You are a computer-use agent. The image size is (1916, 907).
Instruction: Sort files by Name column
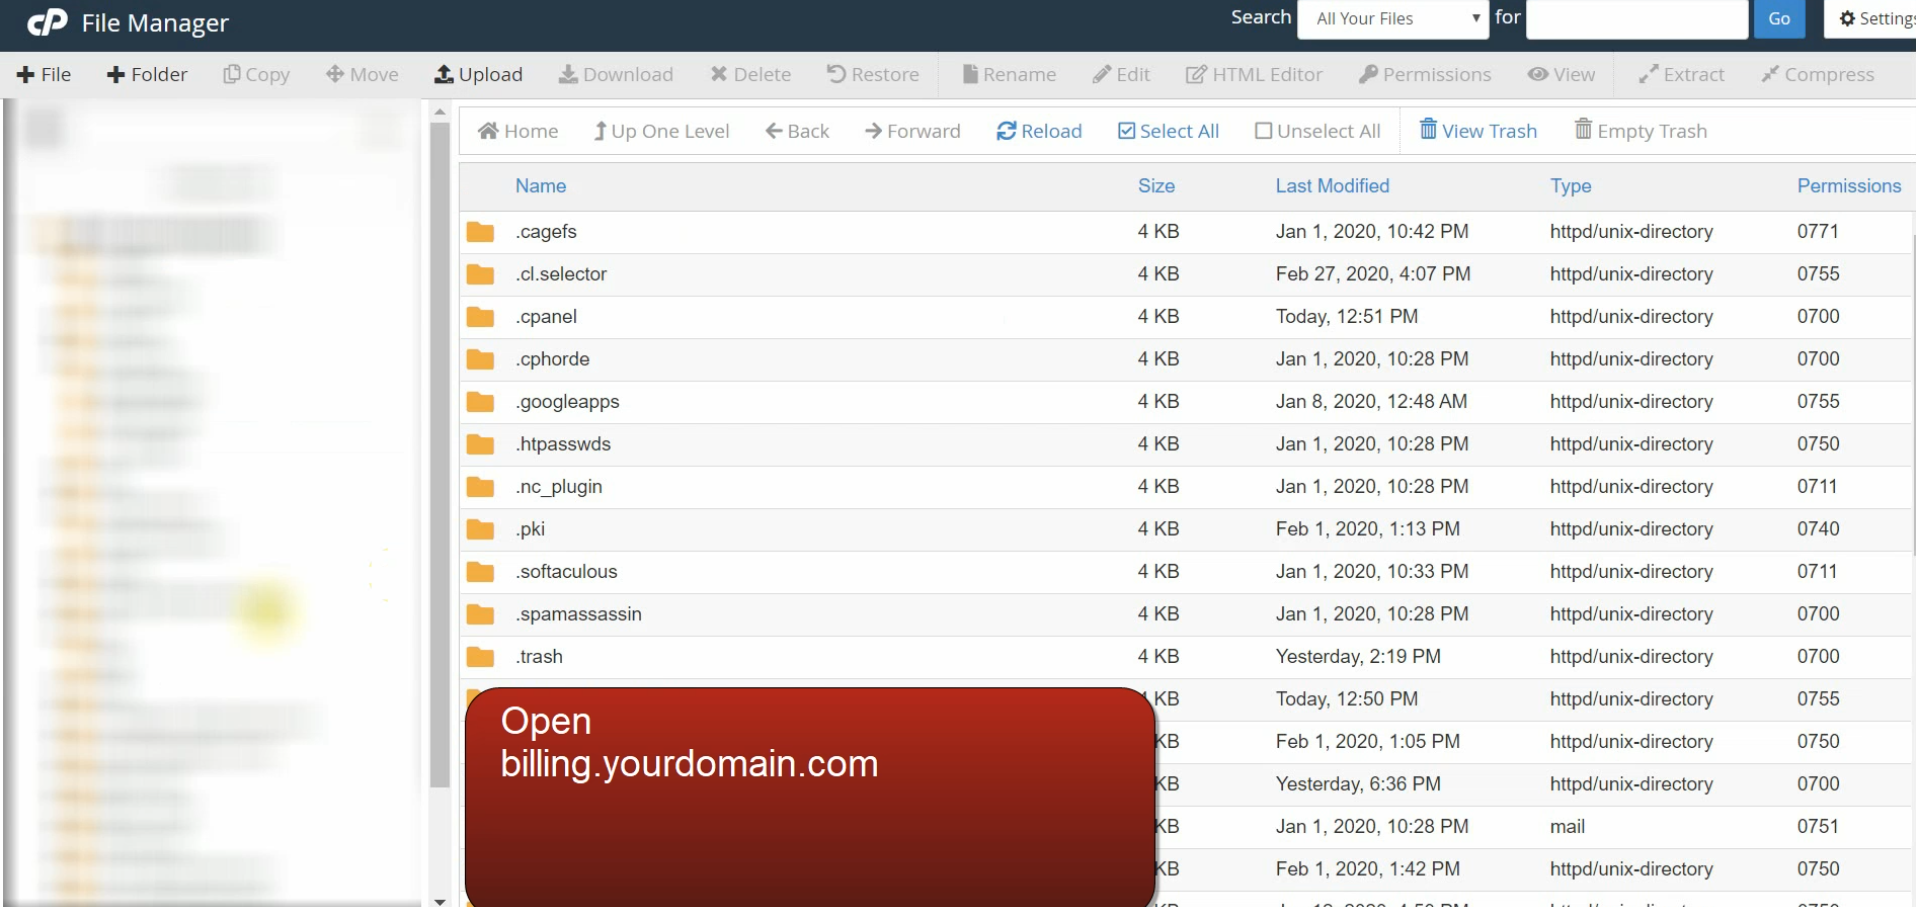[540, 186]
